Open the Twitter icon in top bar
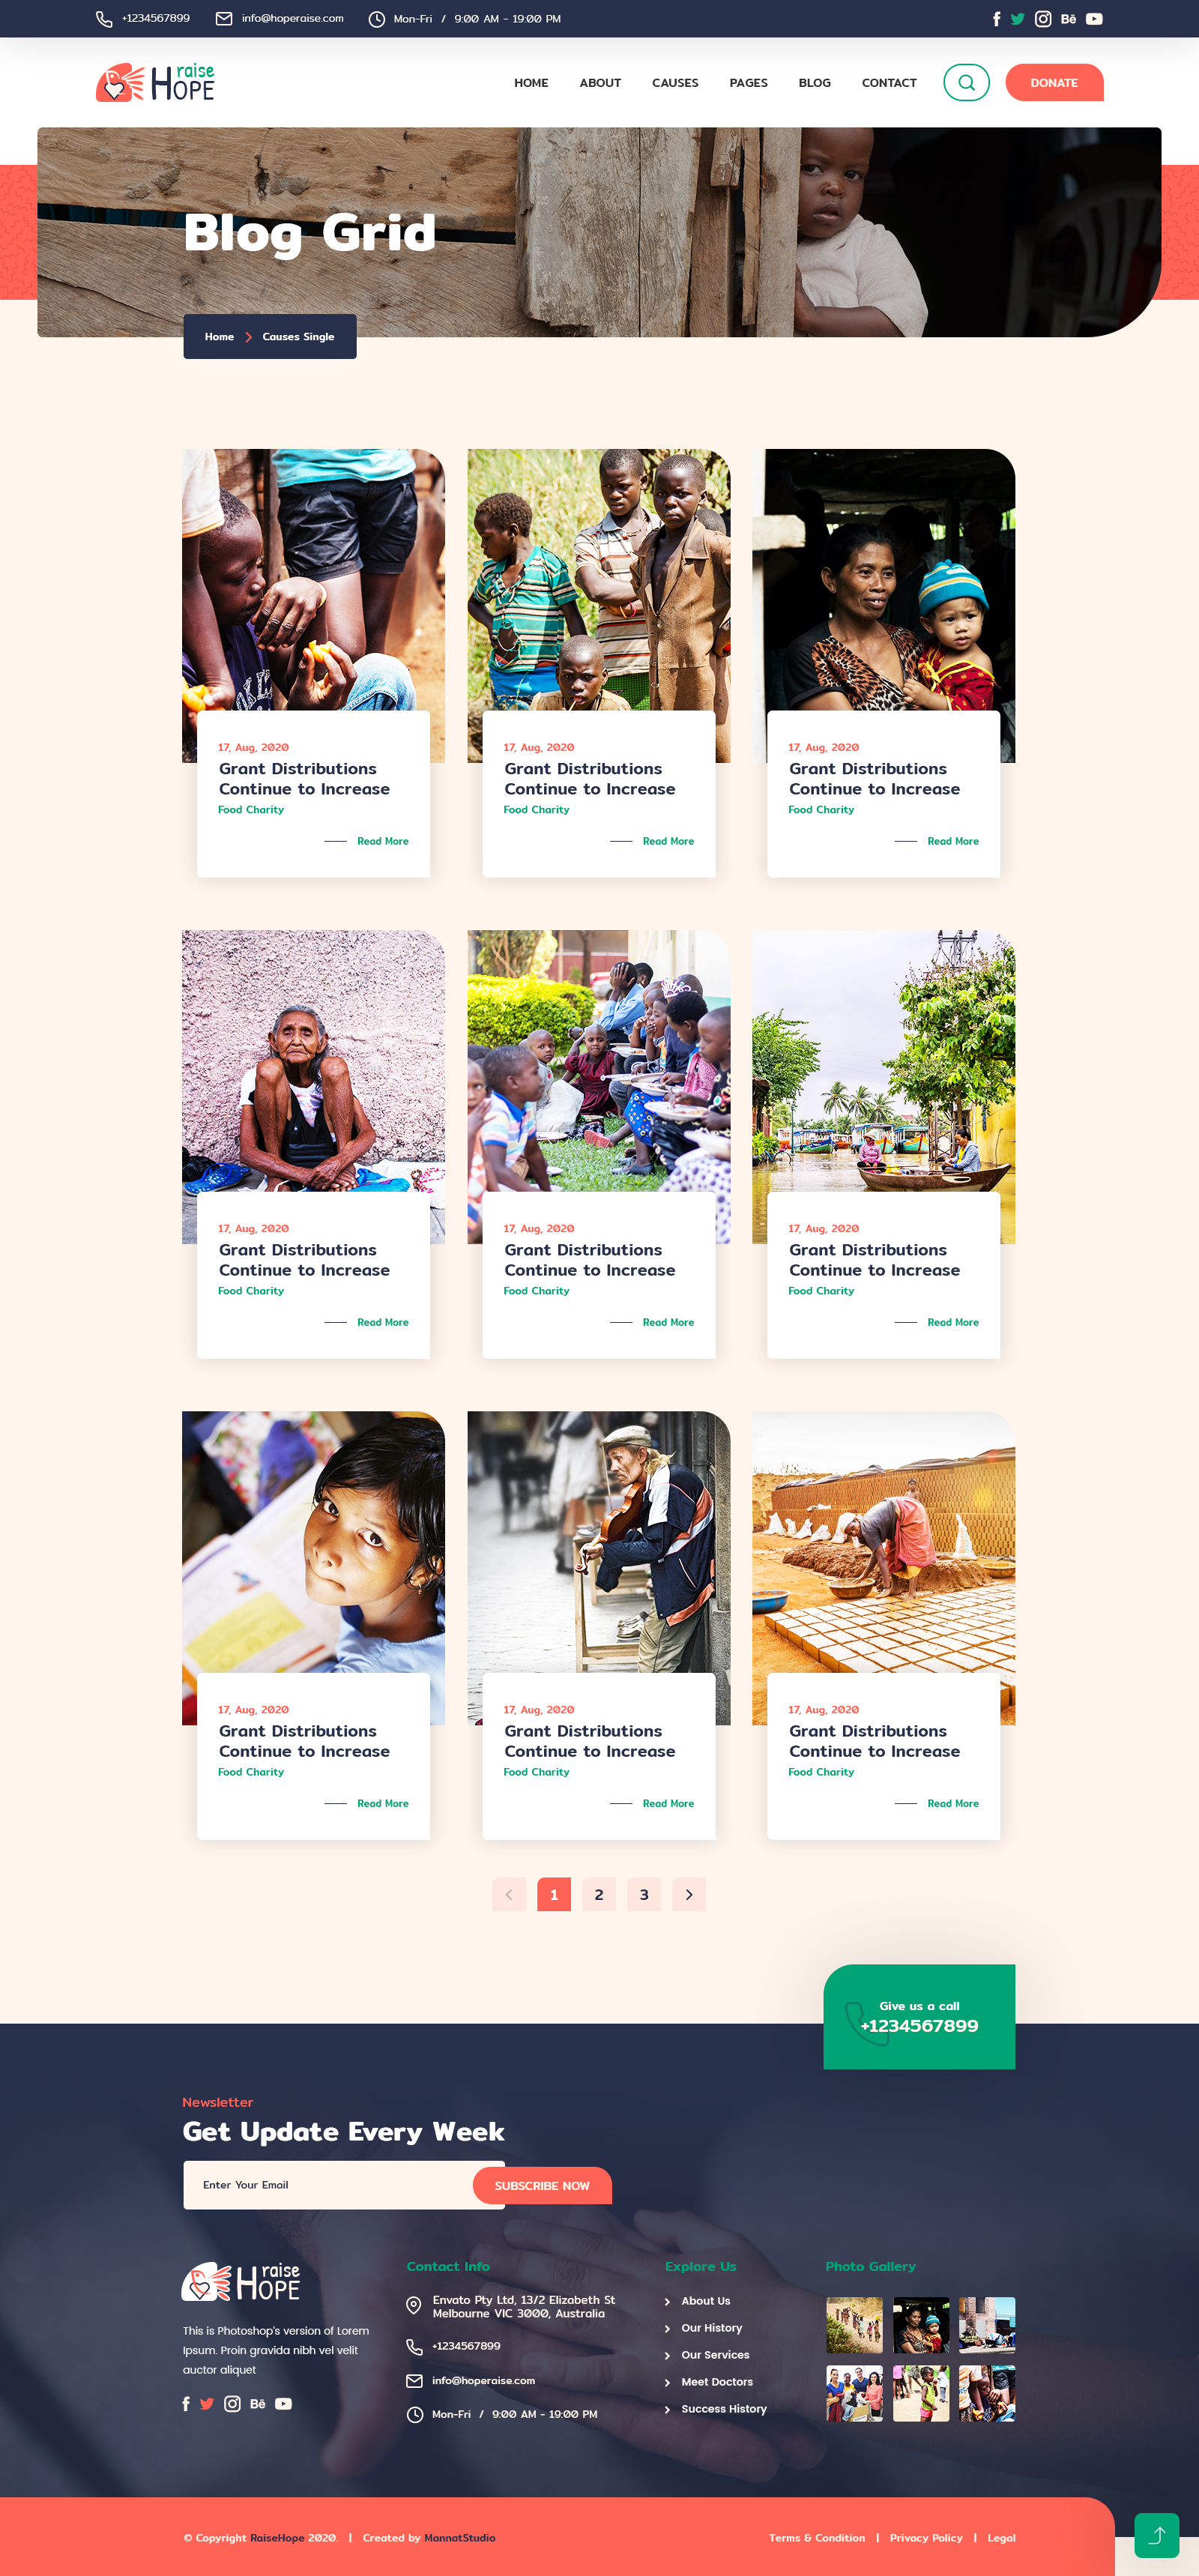 click(1017, 19)
